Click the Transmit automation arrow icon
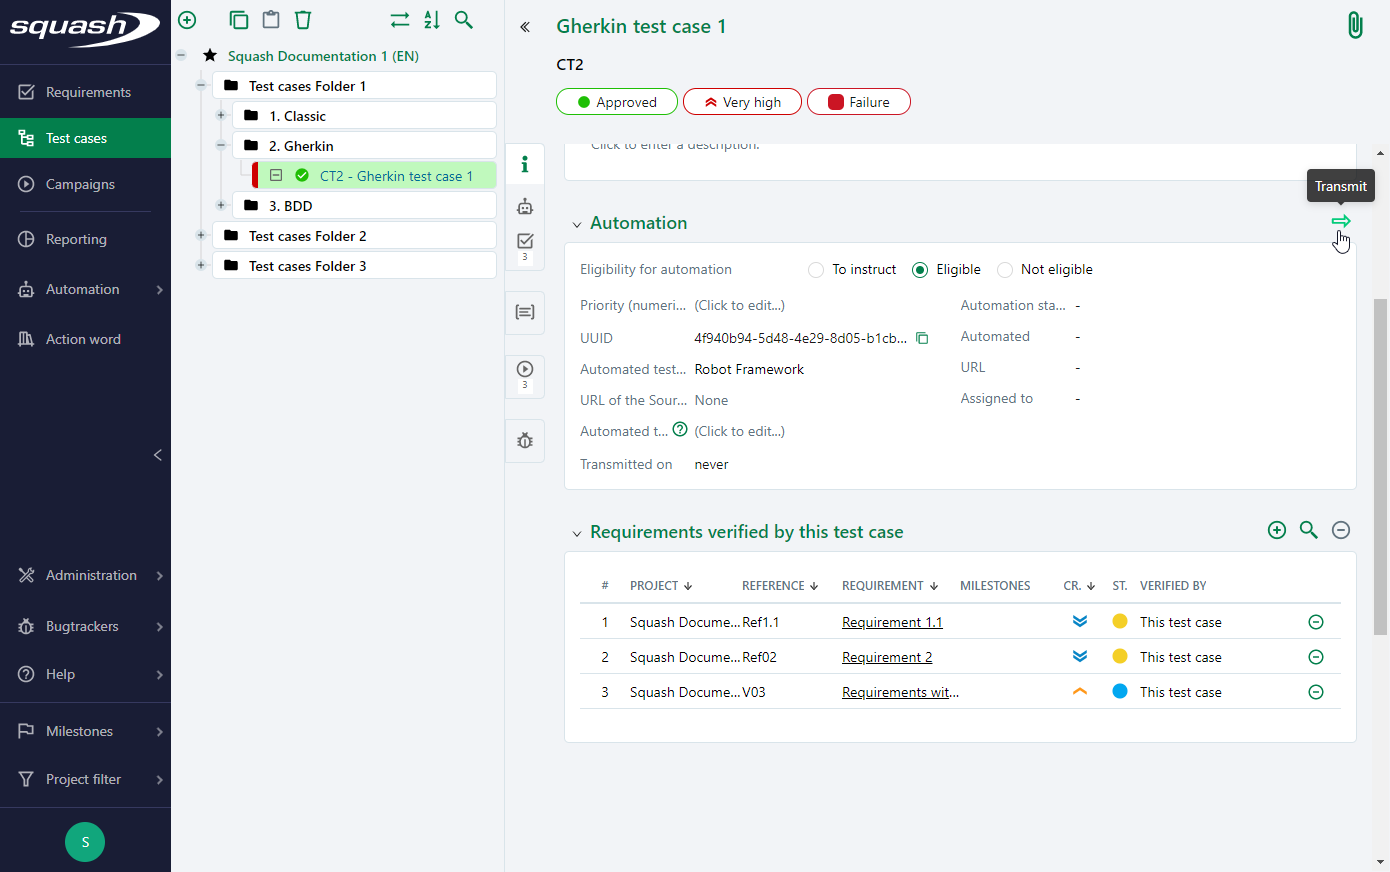 tap(1340, 221)
